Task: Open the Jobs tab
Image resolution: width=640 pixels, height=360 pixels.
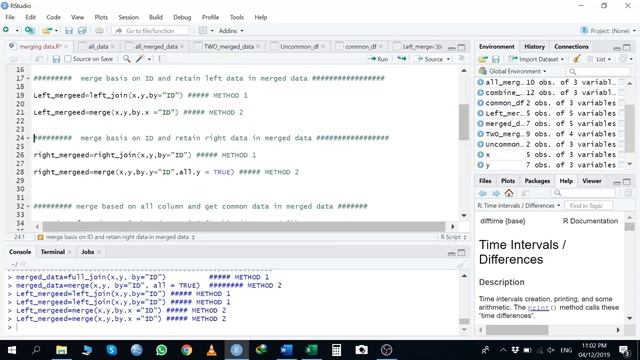Action: point(88,252)
